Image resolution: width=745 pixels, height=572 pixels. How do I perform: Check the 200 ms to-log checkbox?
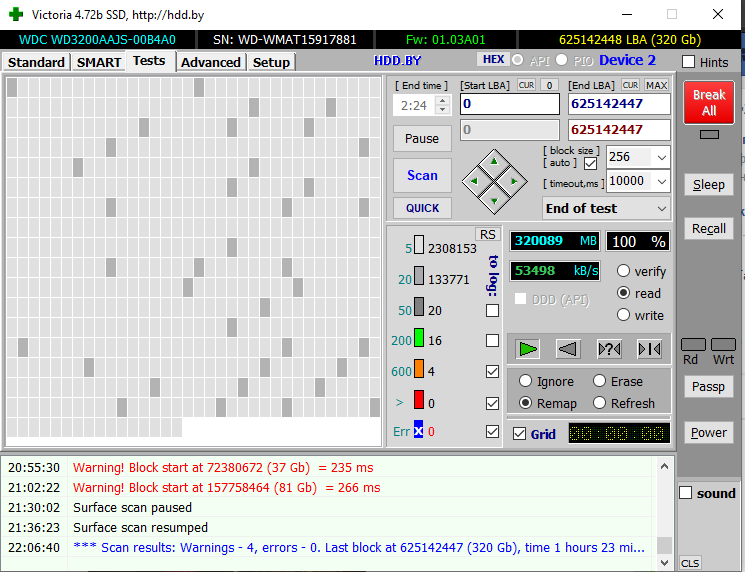pyautogui.click(x=492, y=341)
